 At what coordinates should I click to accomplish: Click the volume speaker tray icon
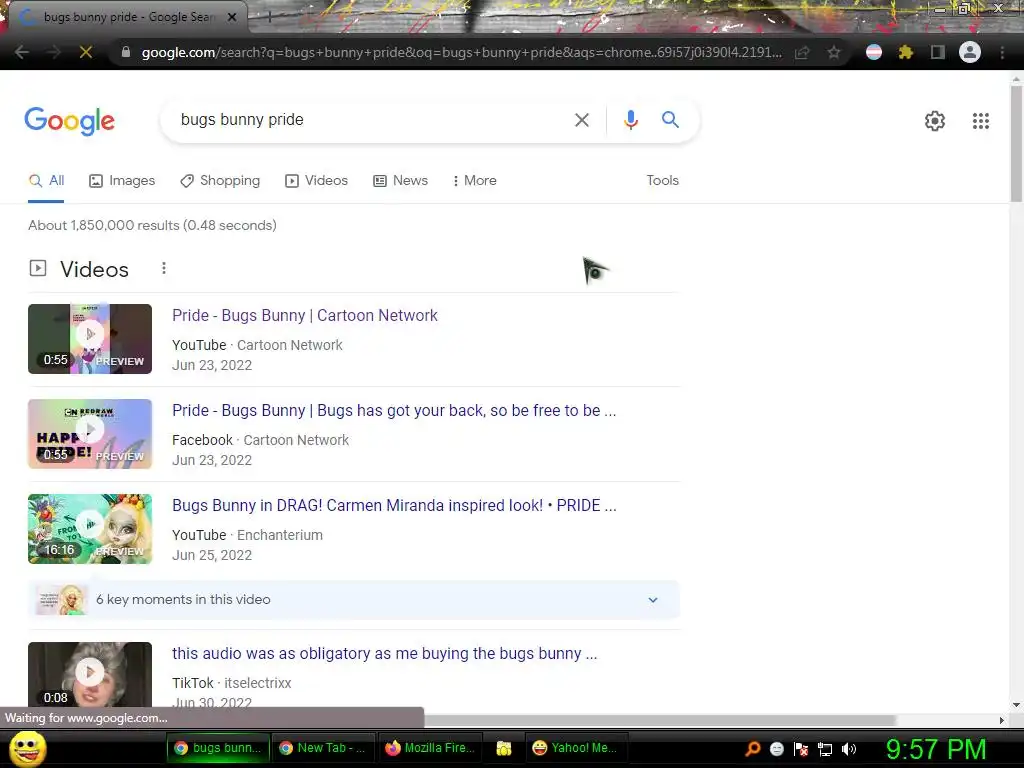[x=849, y=749]
